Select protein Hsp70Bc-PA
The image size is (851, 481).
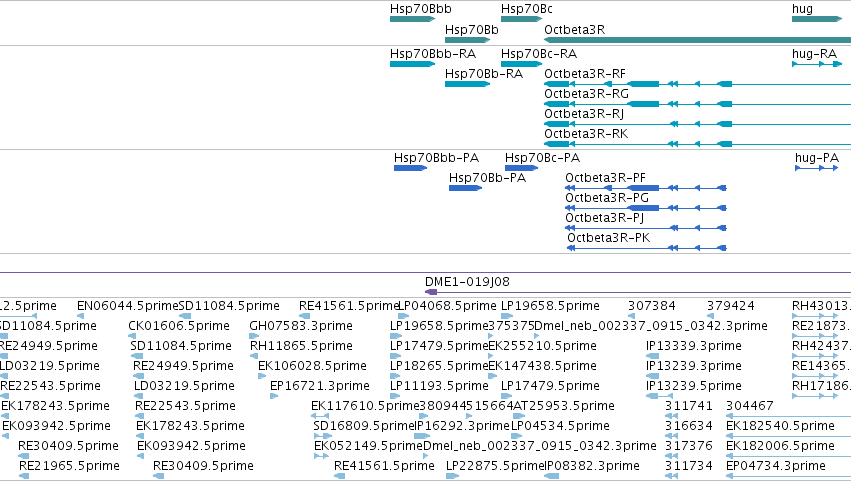point(521,168)
